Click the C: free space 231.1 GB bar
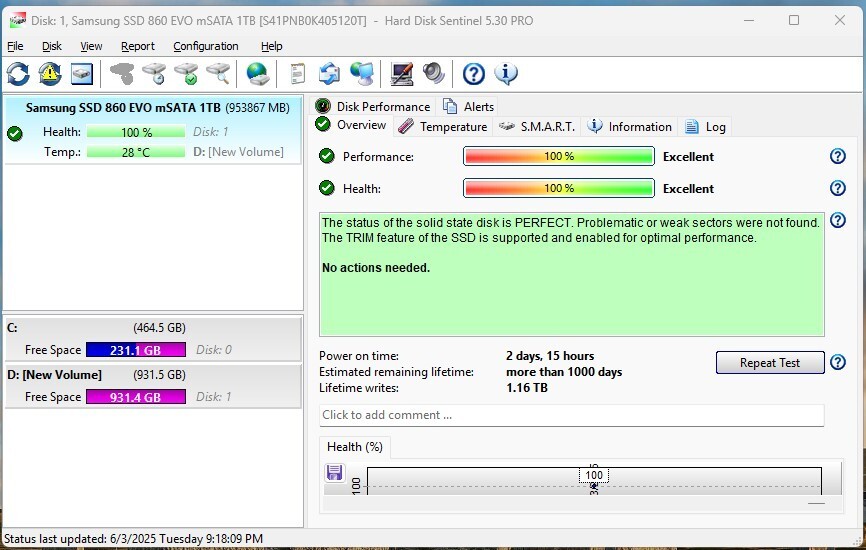Viewport: 866px width, 550px height. (x=136, y=350)
